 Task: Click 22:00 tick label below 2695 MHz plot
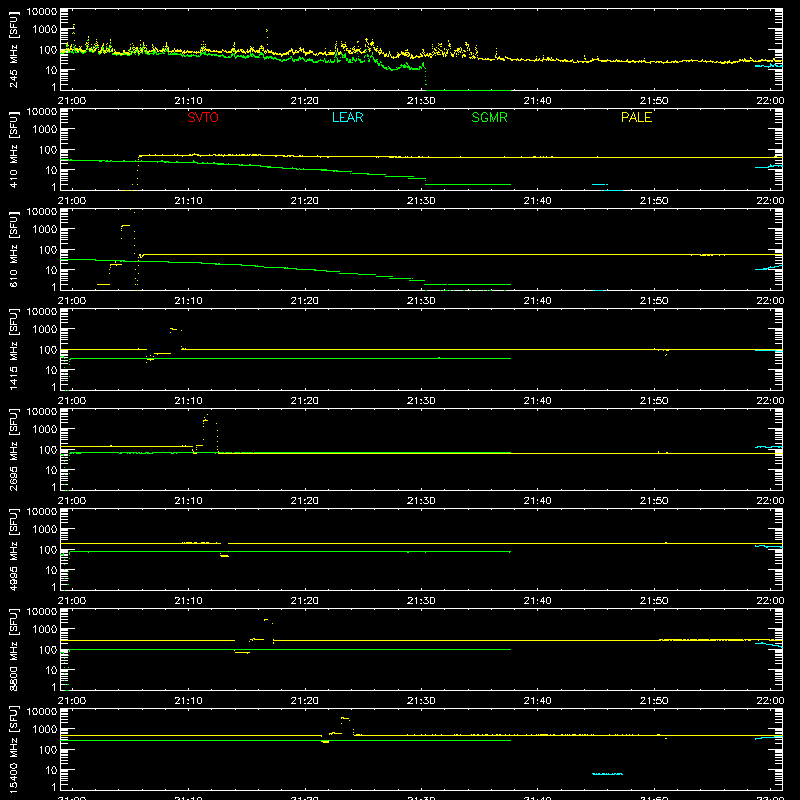click(x=770, y=501)
